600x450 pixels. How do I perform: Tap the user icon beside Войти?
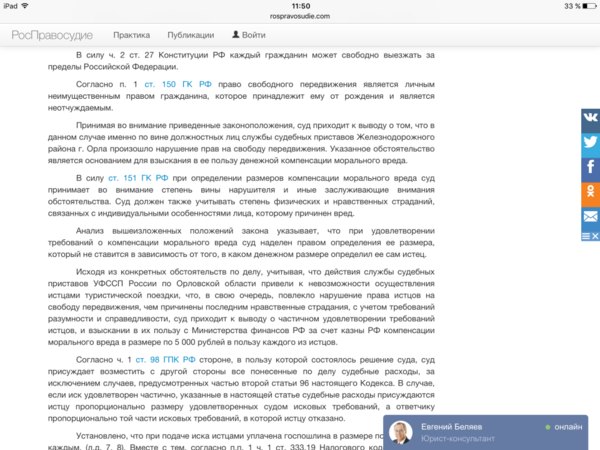click(x=236, y=34)
